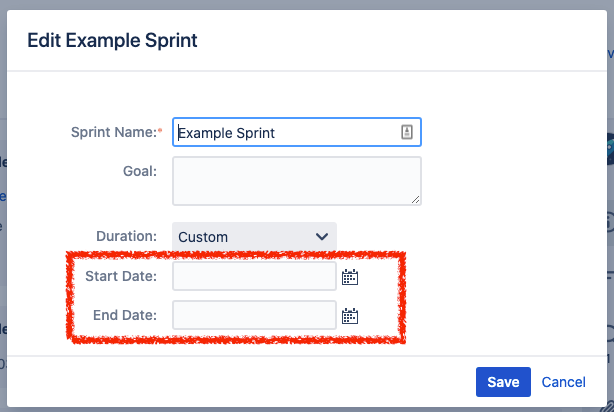Click the Duration label
This screenshot has height=412, width=614.
tap(126, 236)
